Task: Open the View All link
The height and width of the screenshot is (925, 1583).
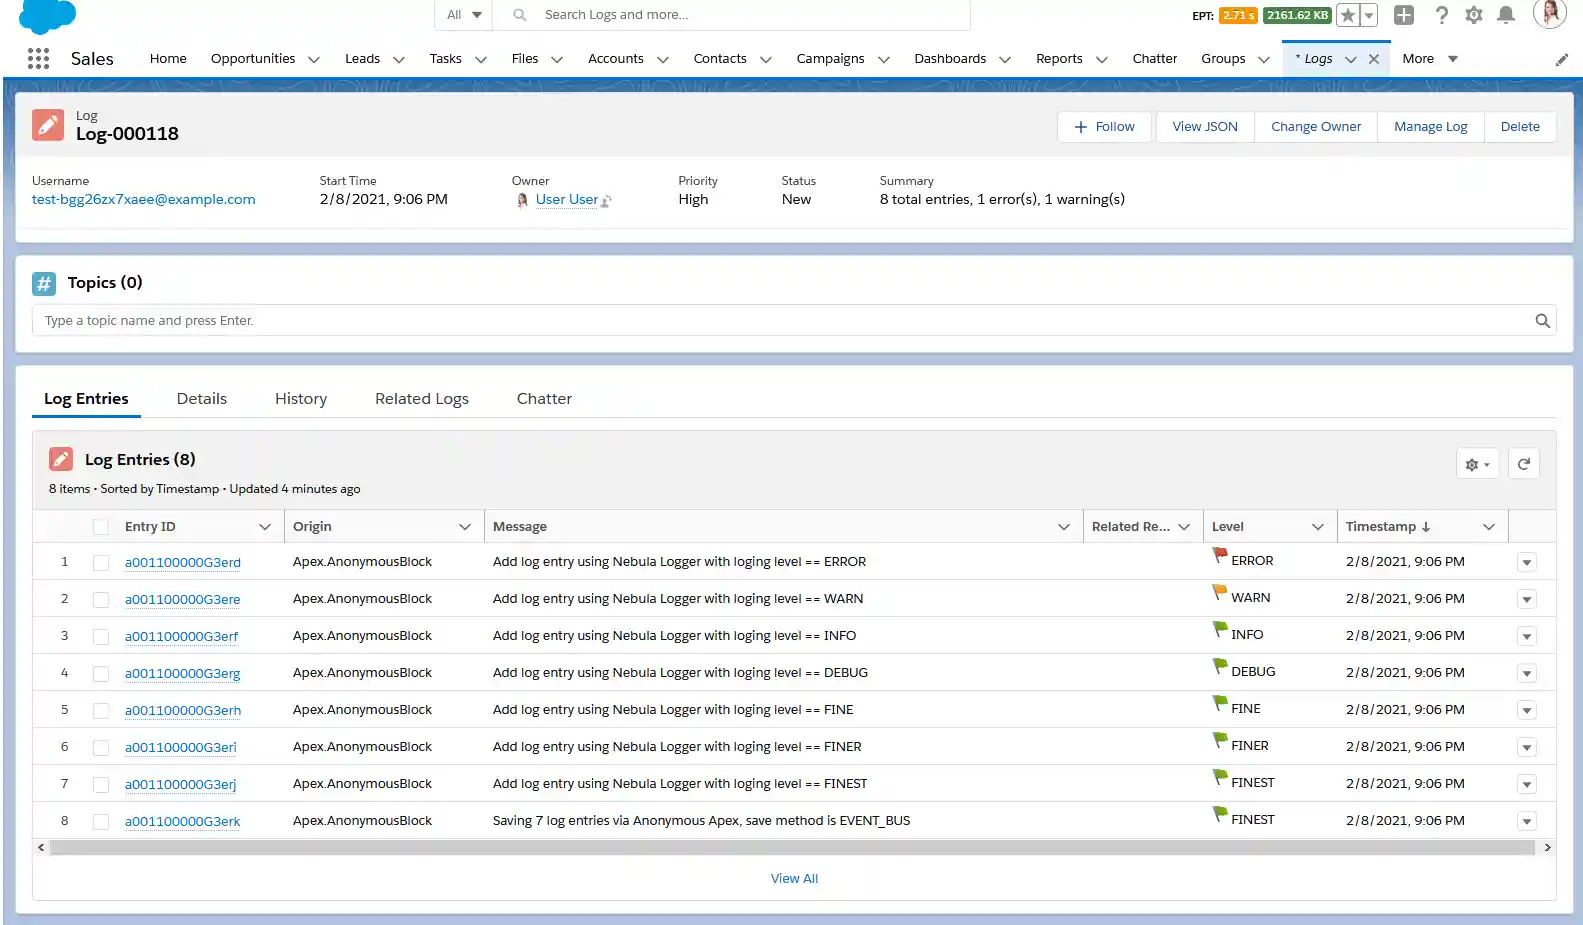Action: click(x=794, y=879)
